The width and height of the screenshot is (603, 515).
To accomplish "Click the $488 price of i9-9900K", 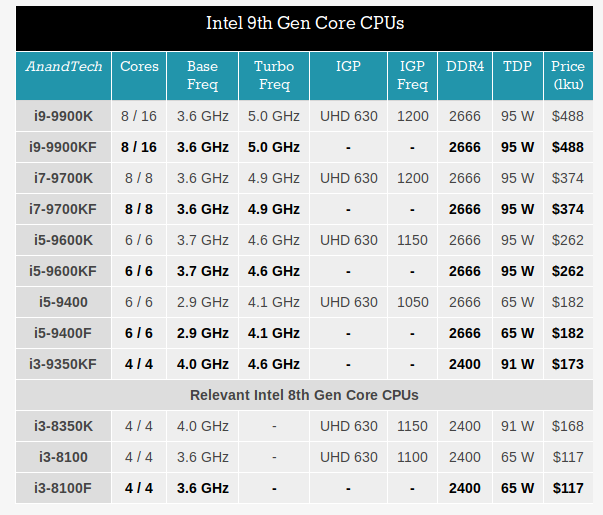I will point(568,116).
